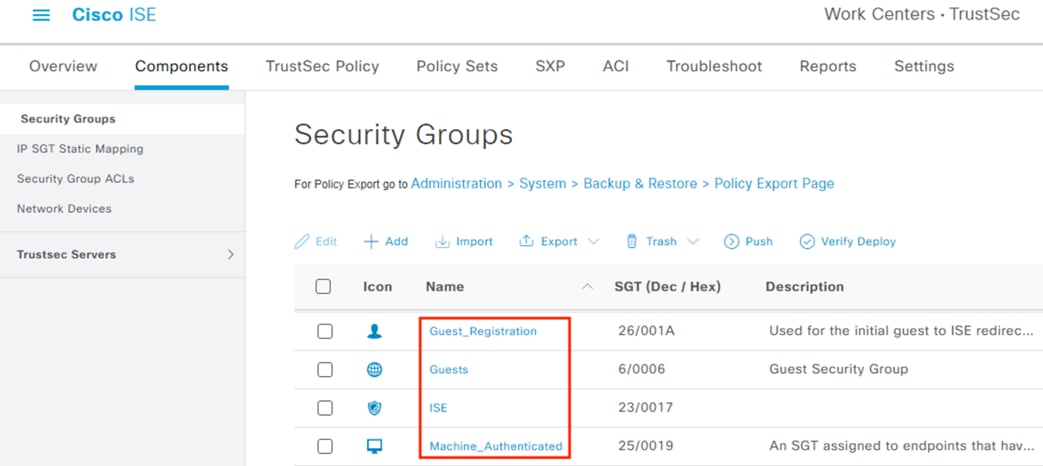
Task: Click the Edit pencil button
Action: (x=316, y=241)
